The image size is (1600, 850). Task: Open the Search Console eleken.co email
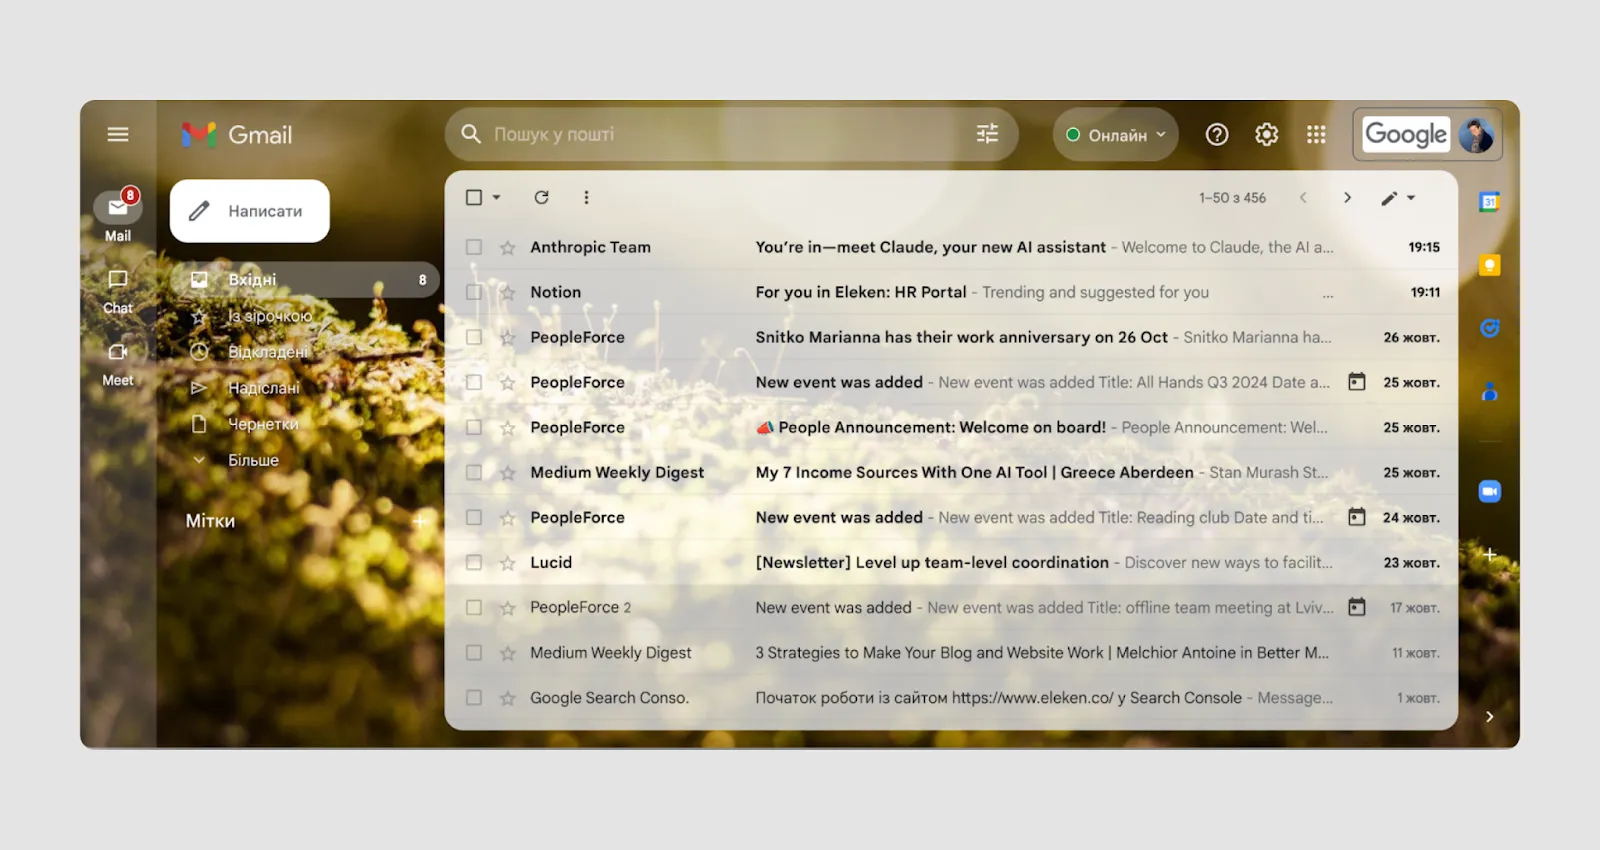coord(951,698)
